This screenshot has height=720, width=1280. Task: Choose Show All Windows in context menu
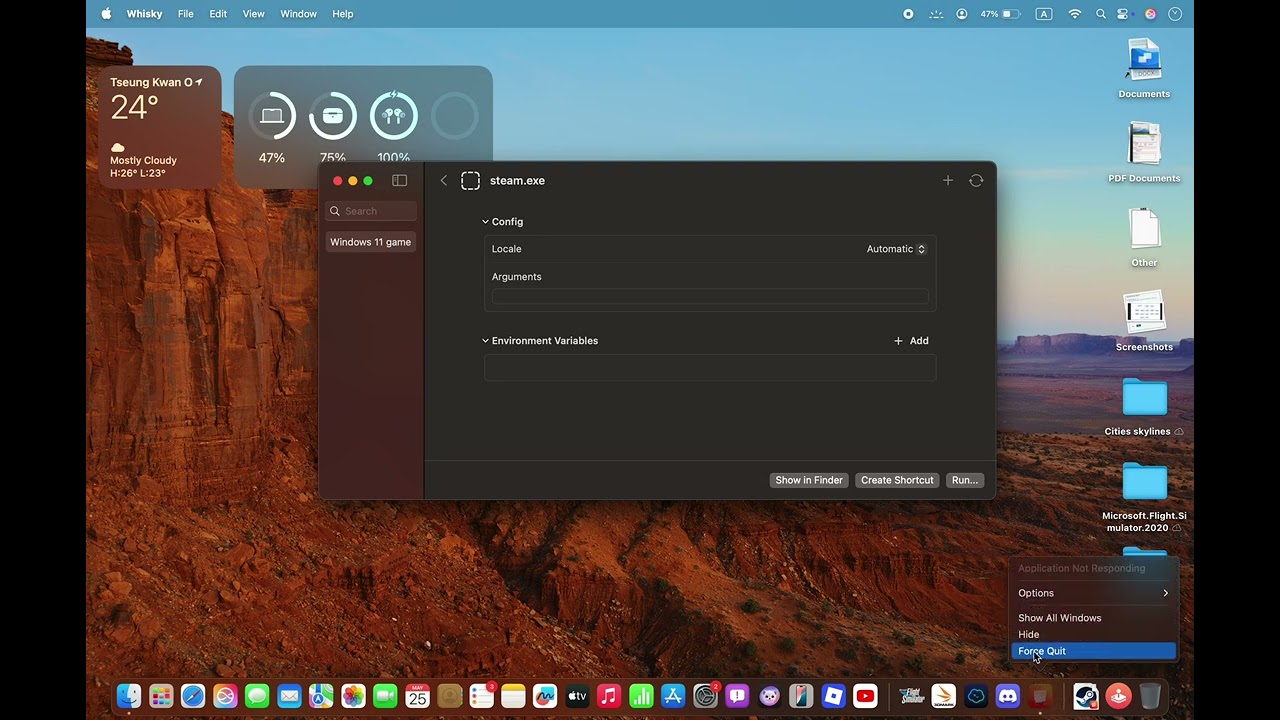click(x=1094, y=618)
